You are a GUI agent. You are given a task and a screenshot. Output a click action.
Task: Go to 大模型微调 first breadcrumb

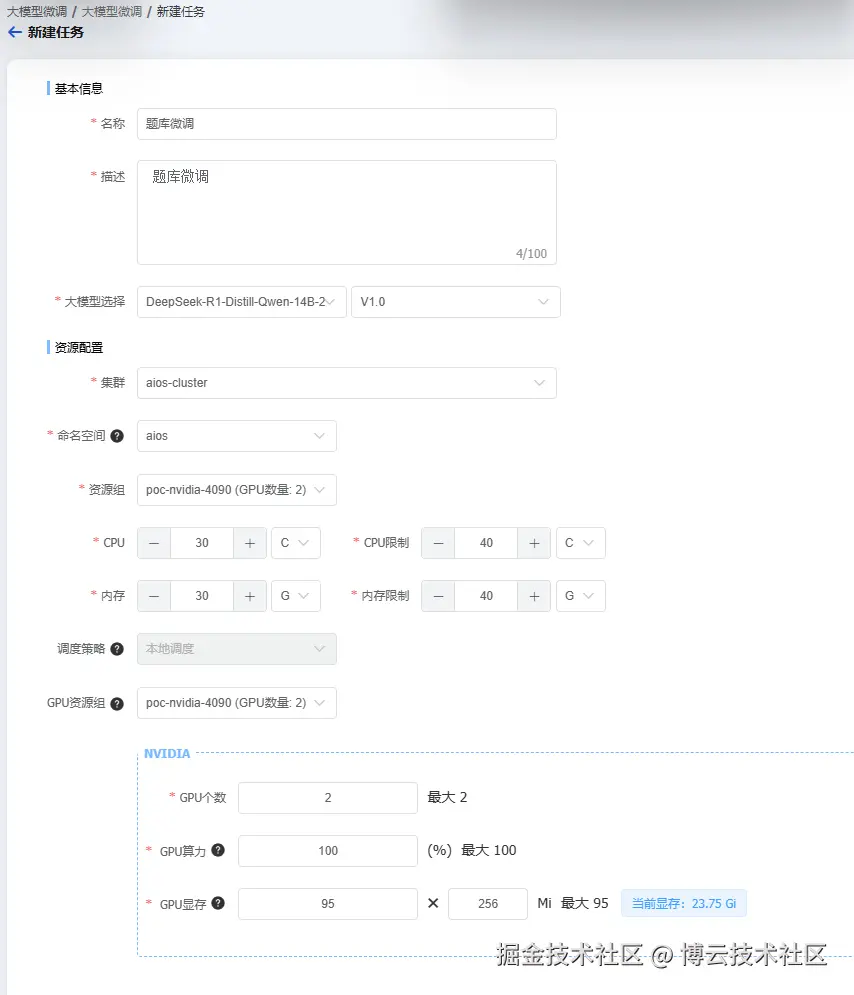tap(37, 12)
